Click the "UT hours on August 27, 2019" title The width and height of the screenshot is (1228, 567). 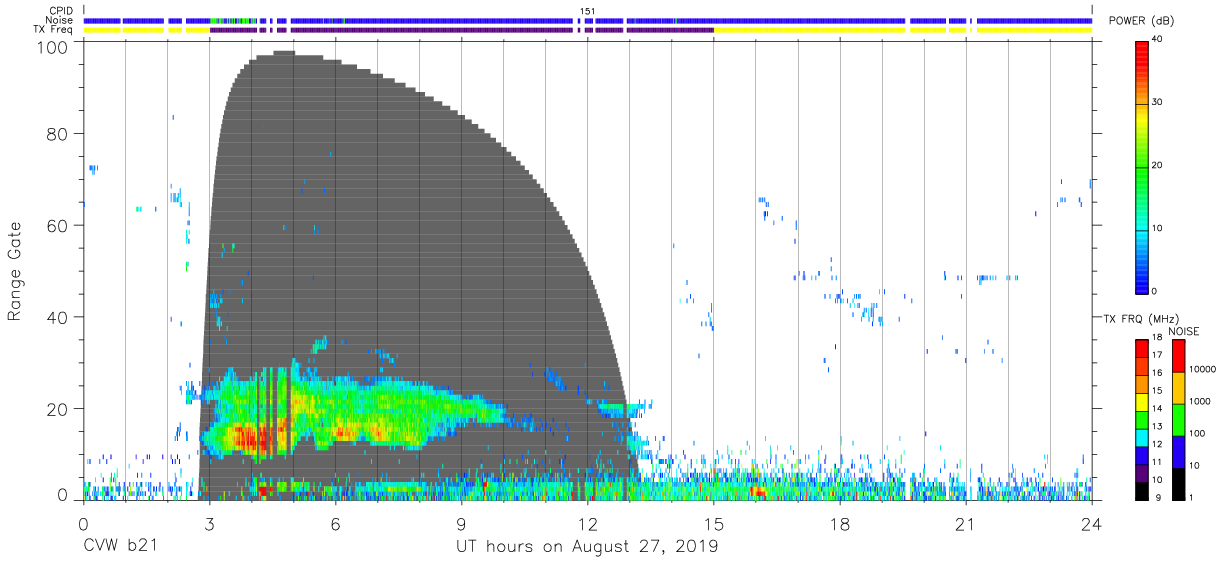[x=587, y=547]
